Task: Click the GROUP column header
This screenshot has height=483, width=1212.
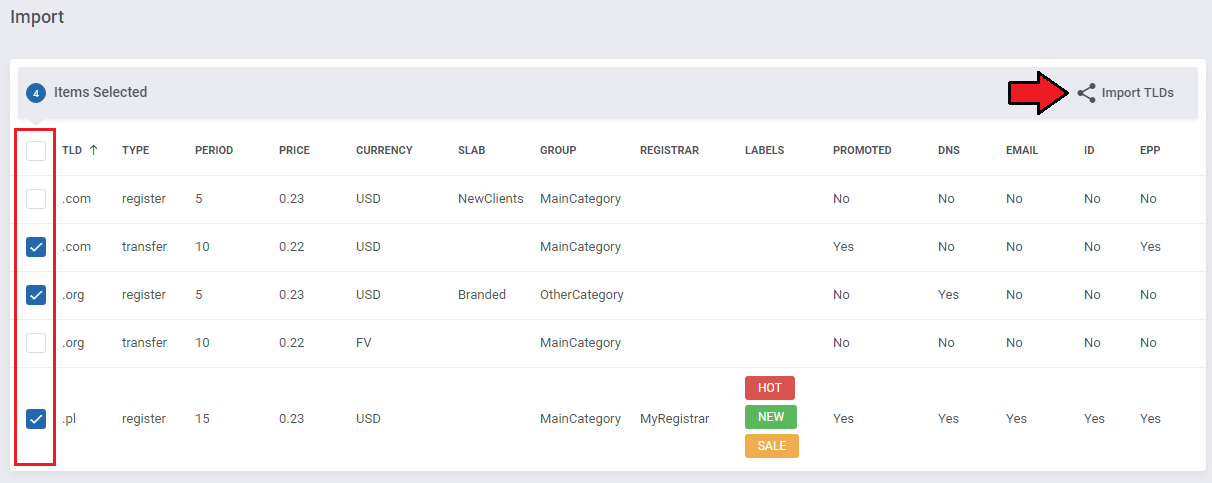Action: pos(558,151)
